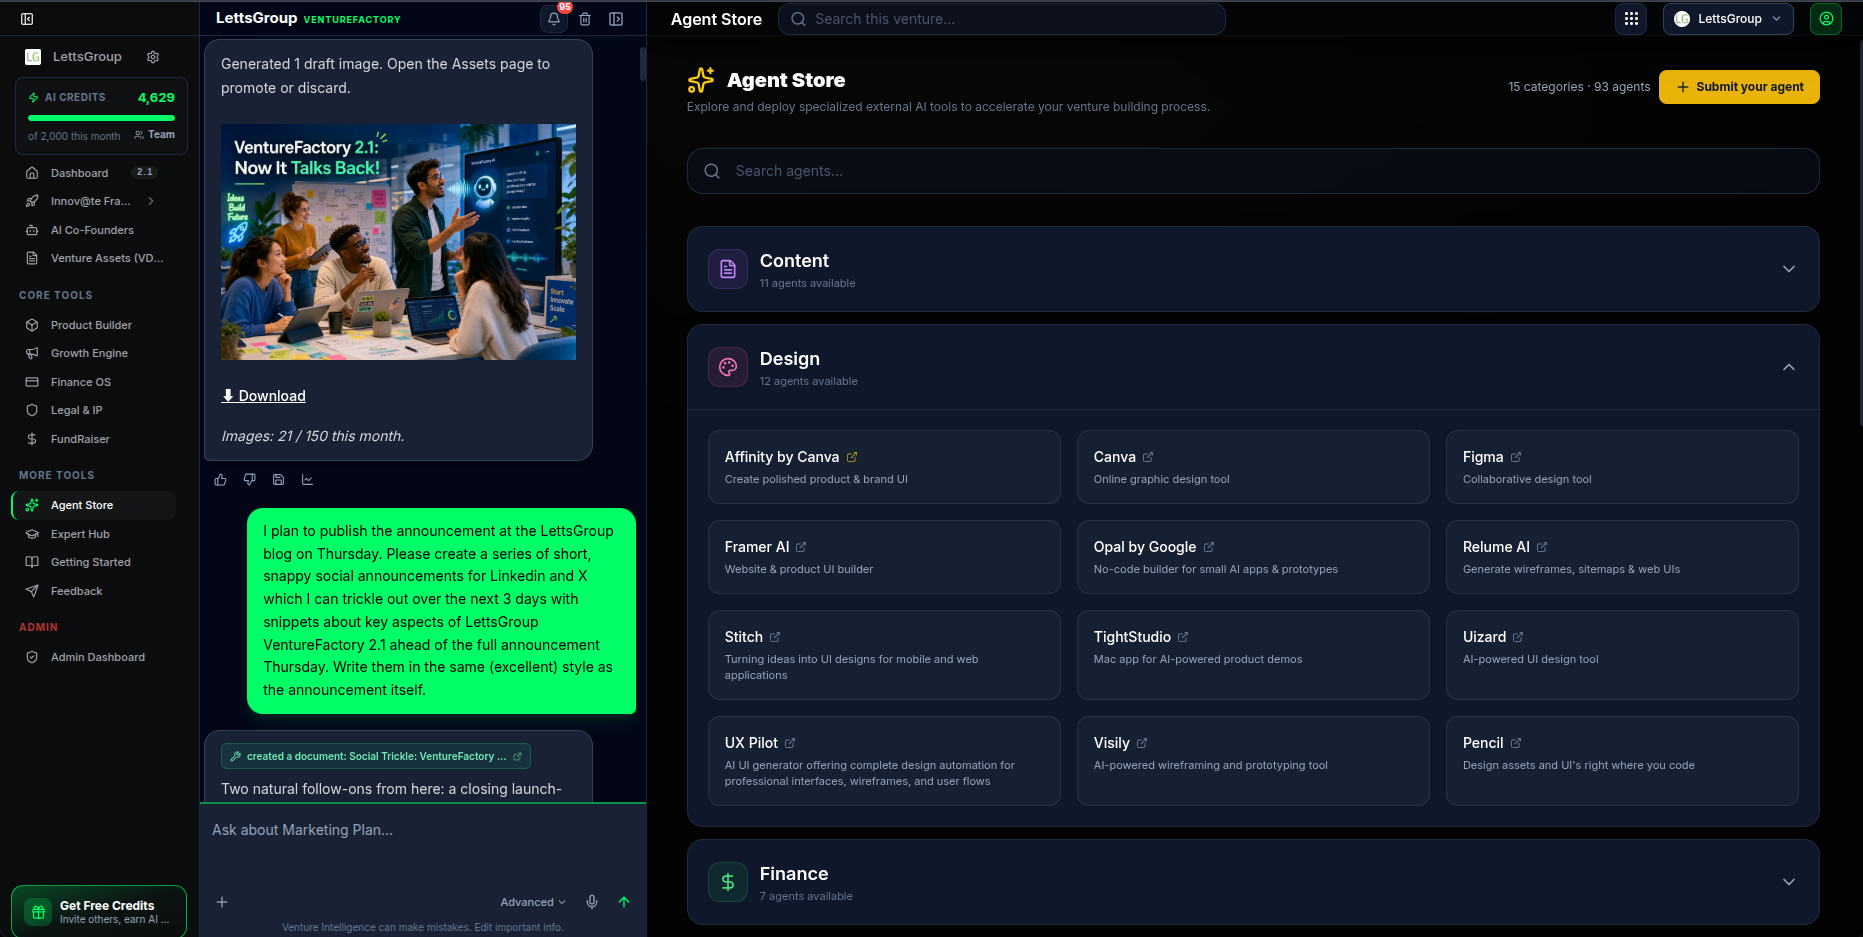Save the response with the save icon
This screenshot has height=937, width=1863.
tap(278, 480)
